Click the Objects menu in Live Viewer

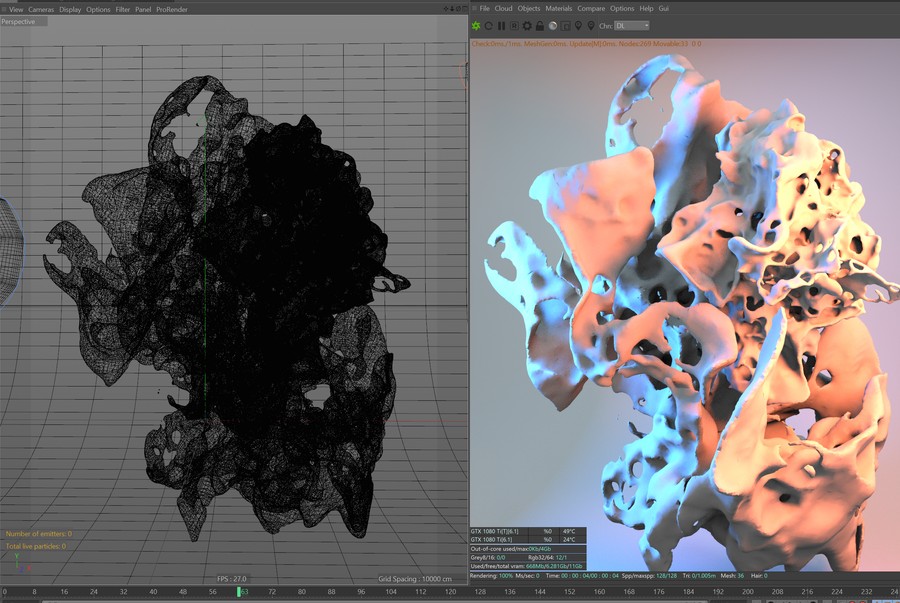(x=529, y=9)
